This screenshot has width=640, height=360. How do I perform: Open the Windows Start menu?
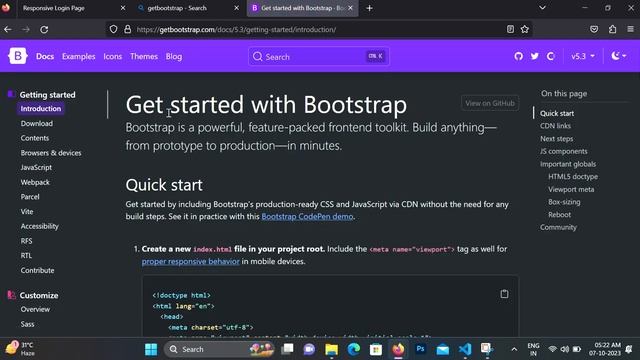(x=151, y=349)
